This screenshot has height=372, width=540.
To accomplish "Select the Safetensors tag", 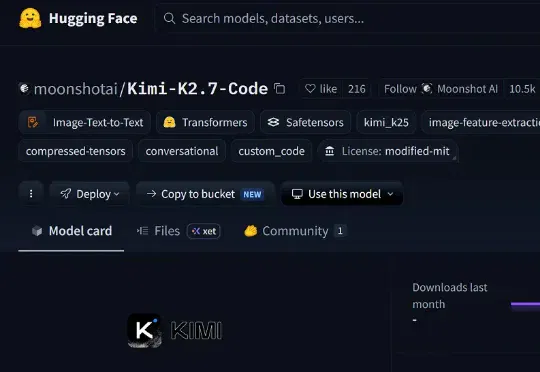I will pyautogui.click(x=305, y=122).
